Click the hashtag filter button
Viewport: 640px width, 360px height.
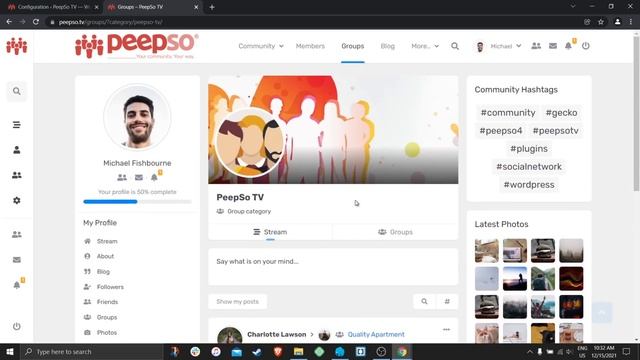[447, 302]
